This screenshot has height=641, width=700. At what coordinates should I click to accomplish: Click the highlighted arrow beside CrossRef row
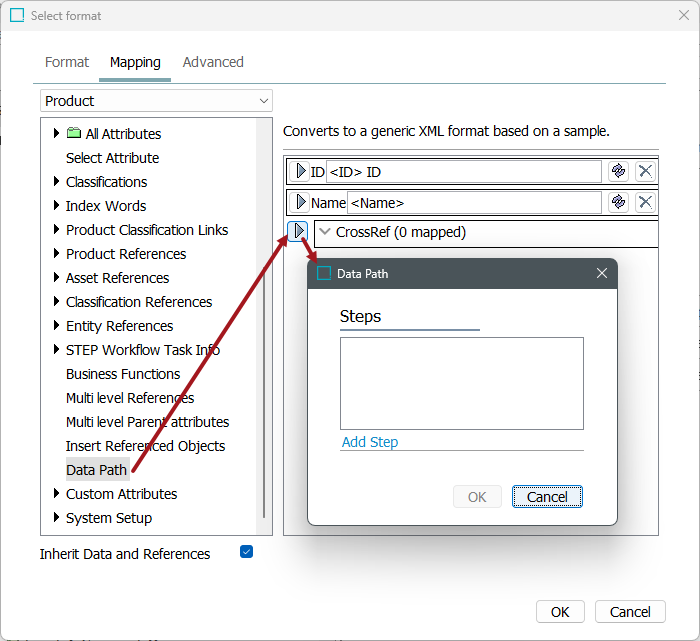[298, 231]
